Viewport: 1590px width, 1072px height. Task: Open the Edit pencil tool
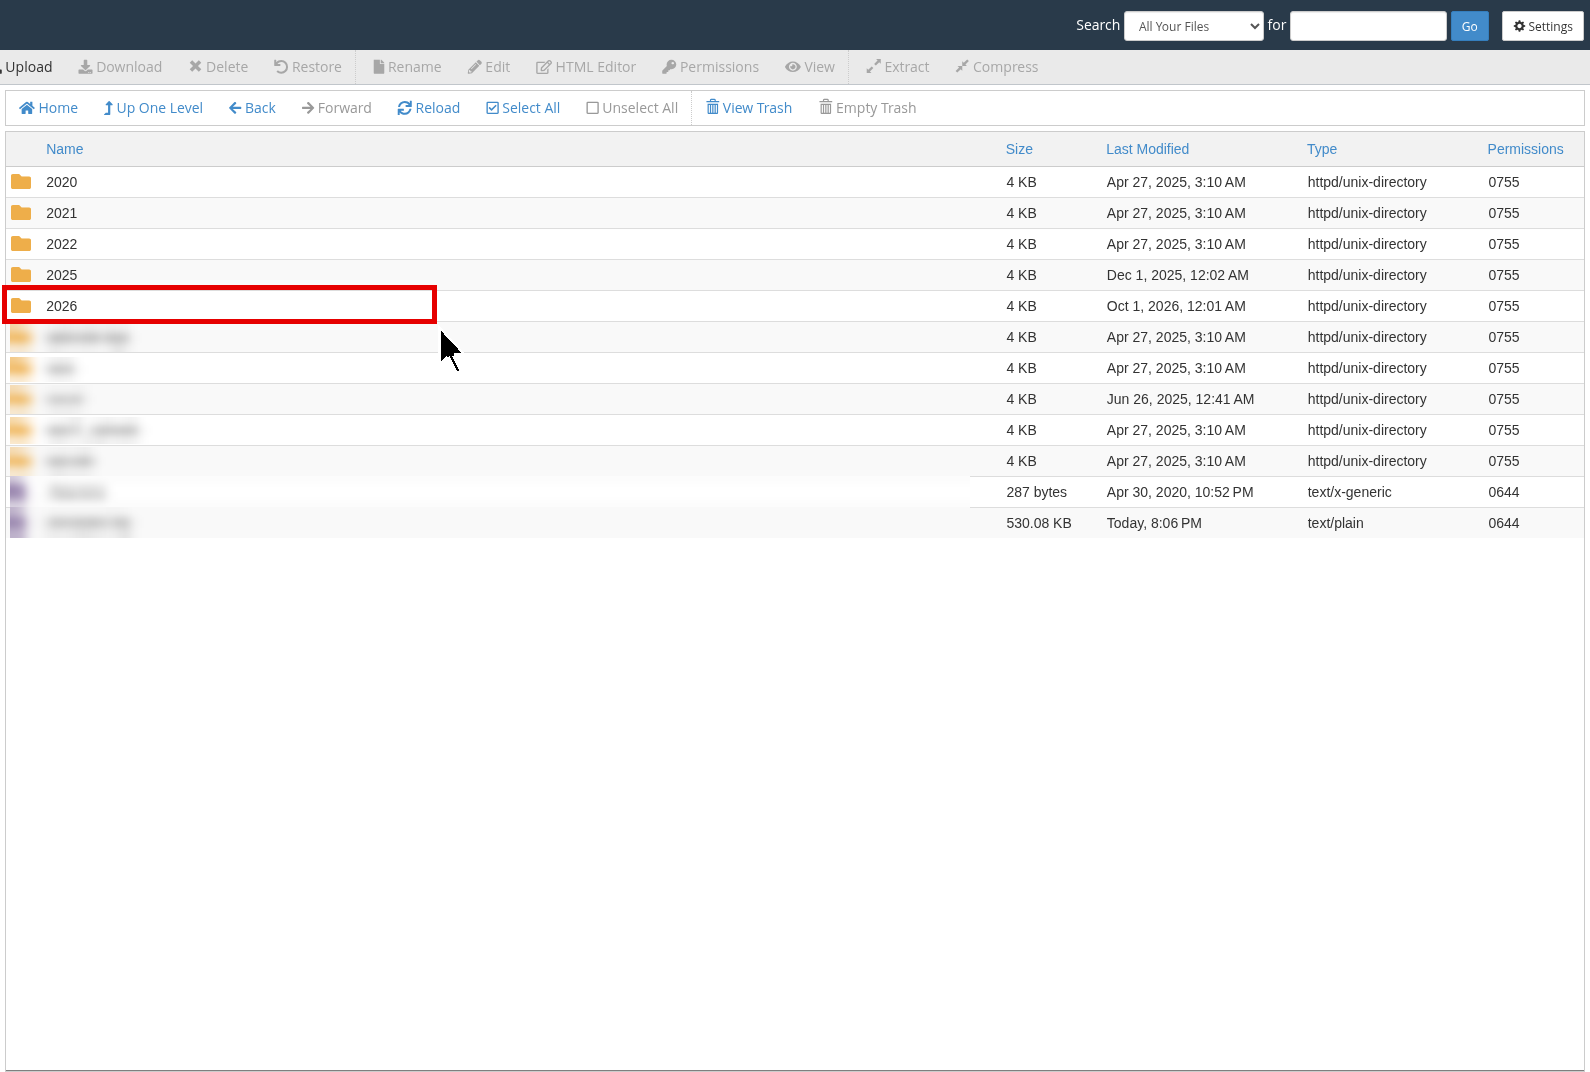coord(489,67)
